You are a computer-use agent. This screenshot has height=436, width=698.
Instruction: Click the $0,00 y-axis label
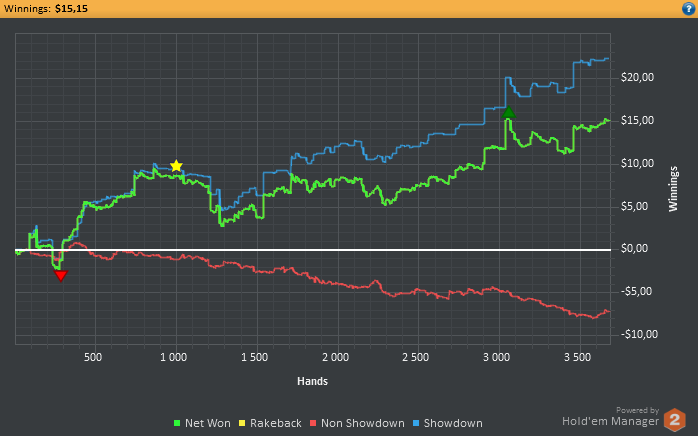point(634,249)
